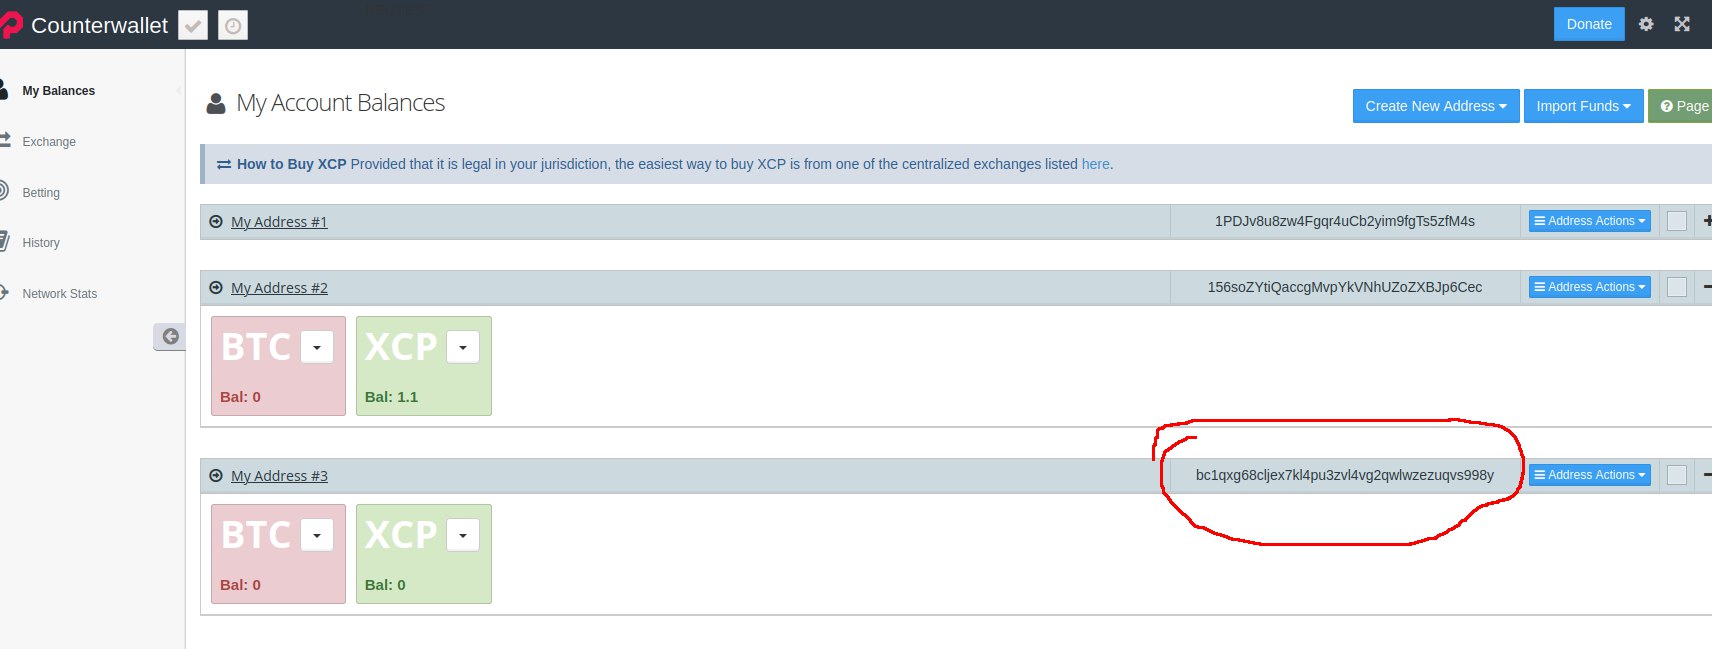Open History in sidebar
The height and width of the screenshot is (649, 1712).
pyautogui.click(x=41, y=243)
